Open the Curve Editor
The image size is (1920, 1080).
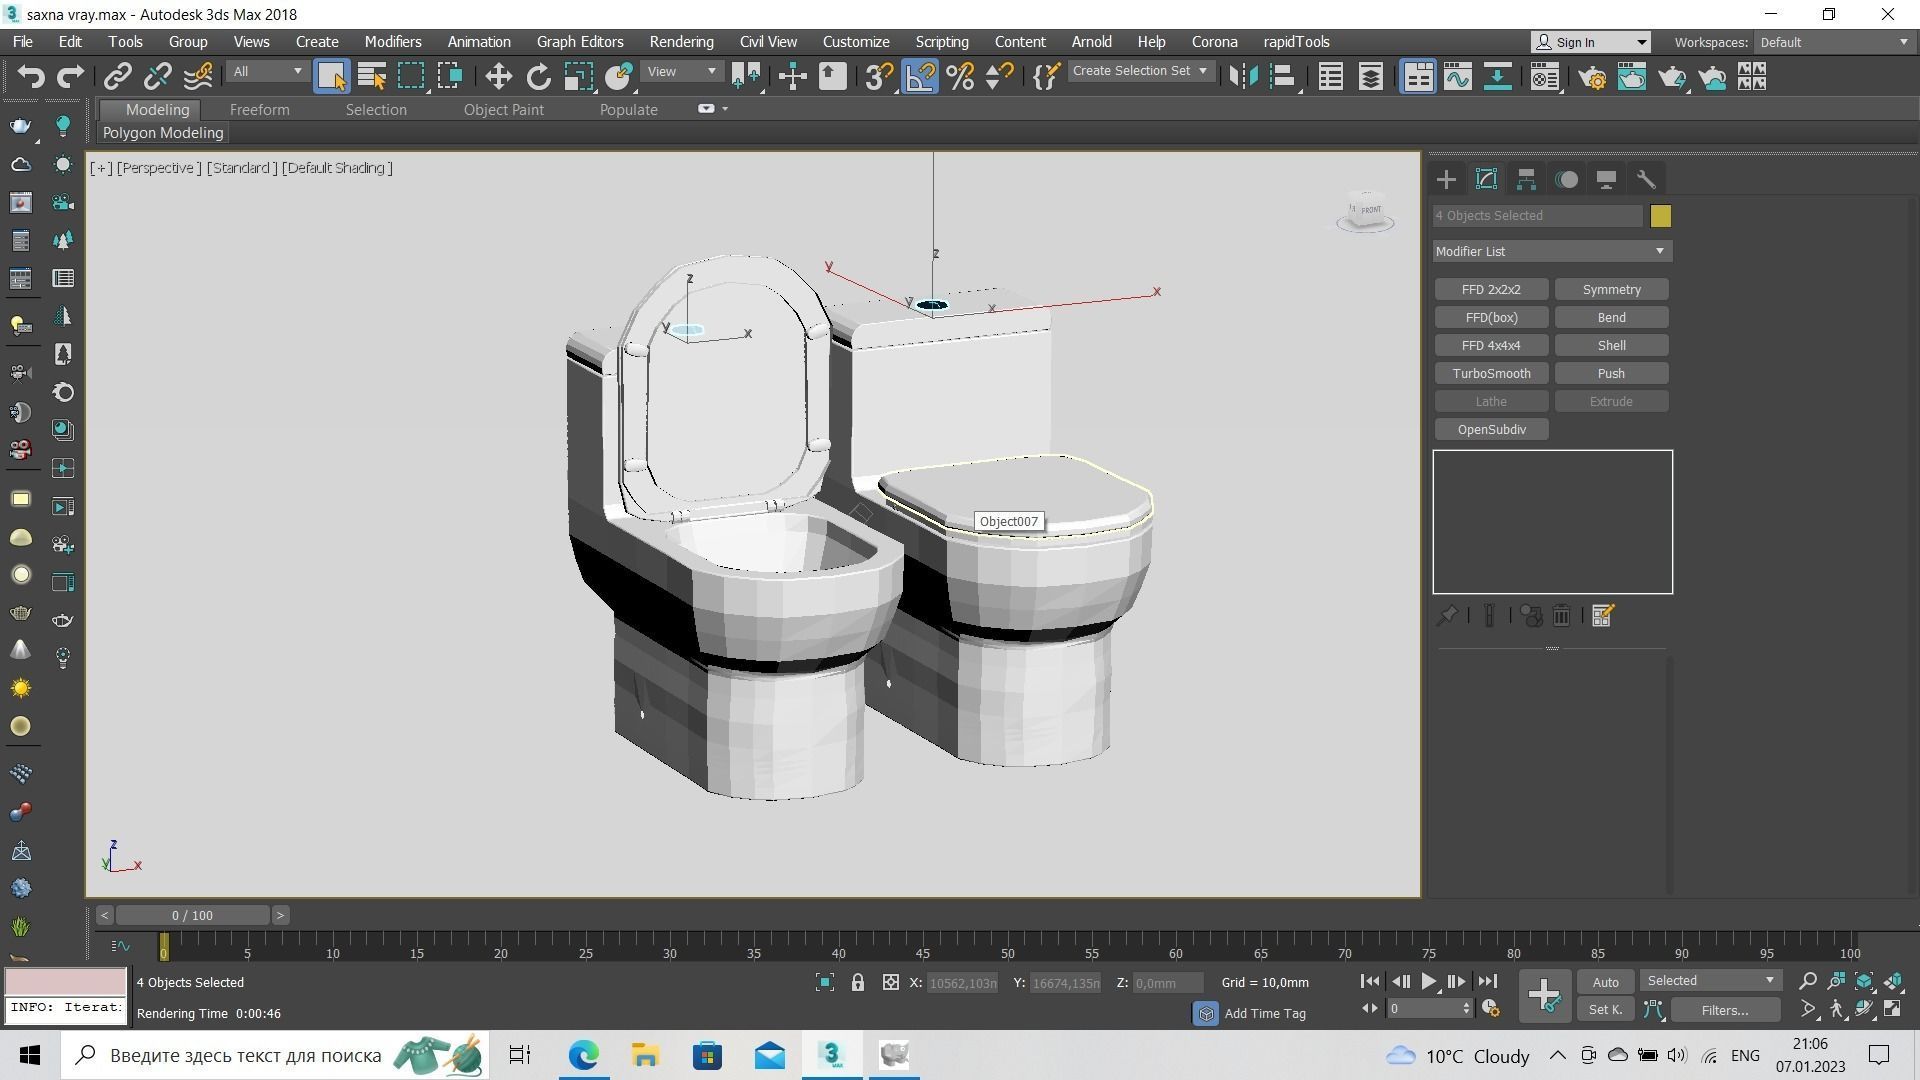point(1457,77)
